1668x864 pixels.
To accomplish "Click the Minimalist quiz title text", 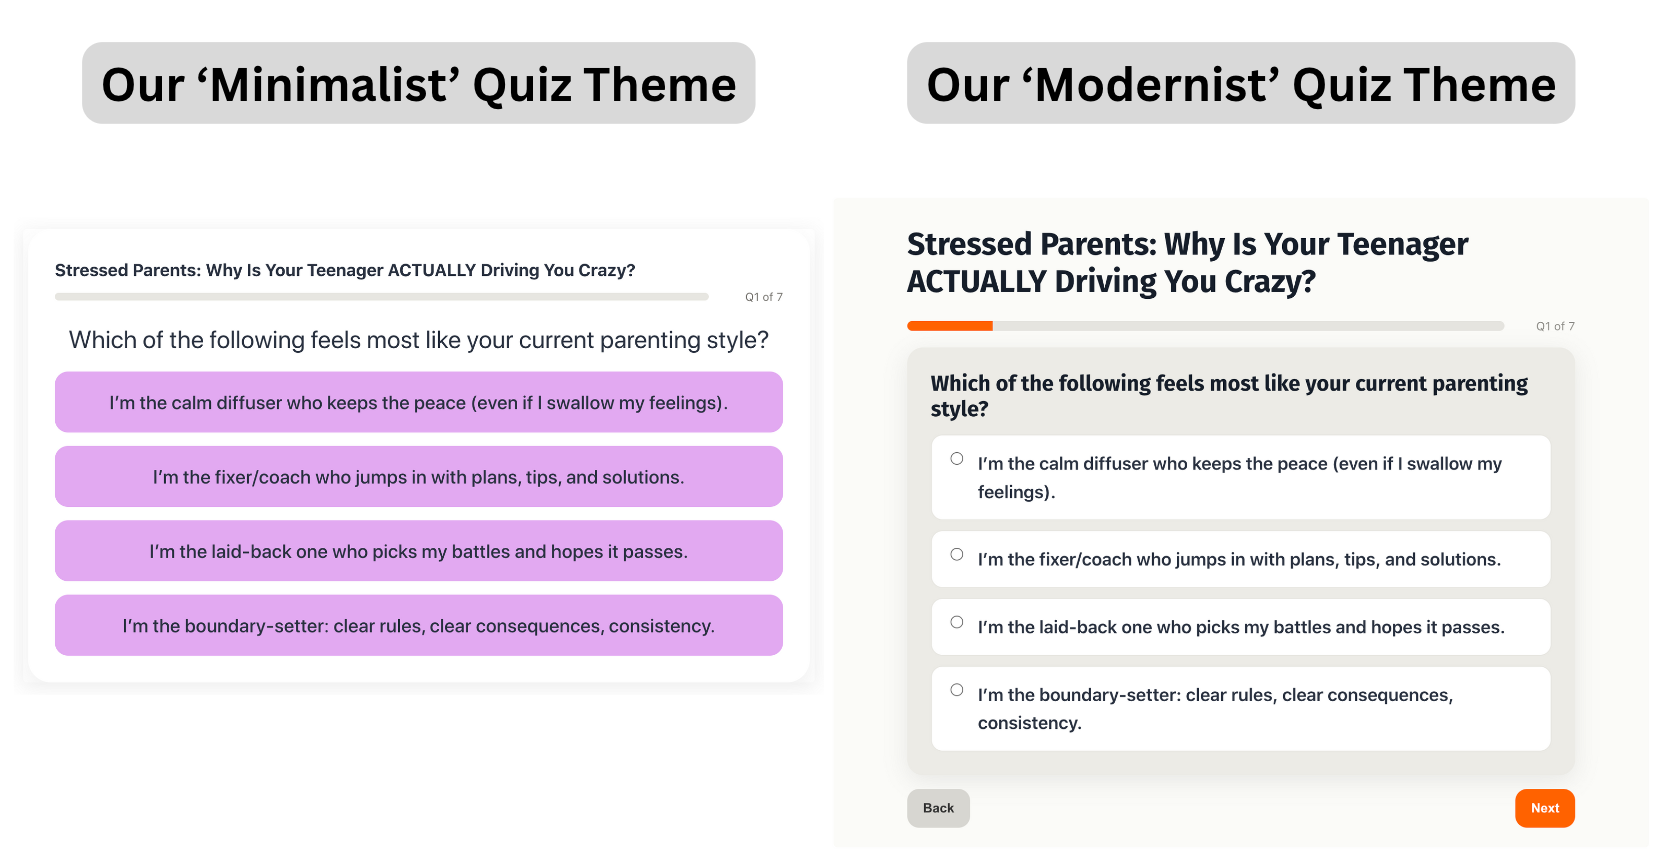I will click(345, 270).
